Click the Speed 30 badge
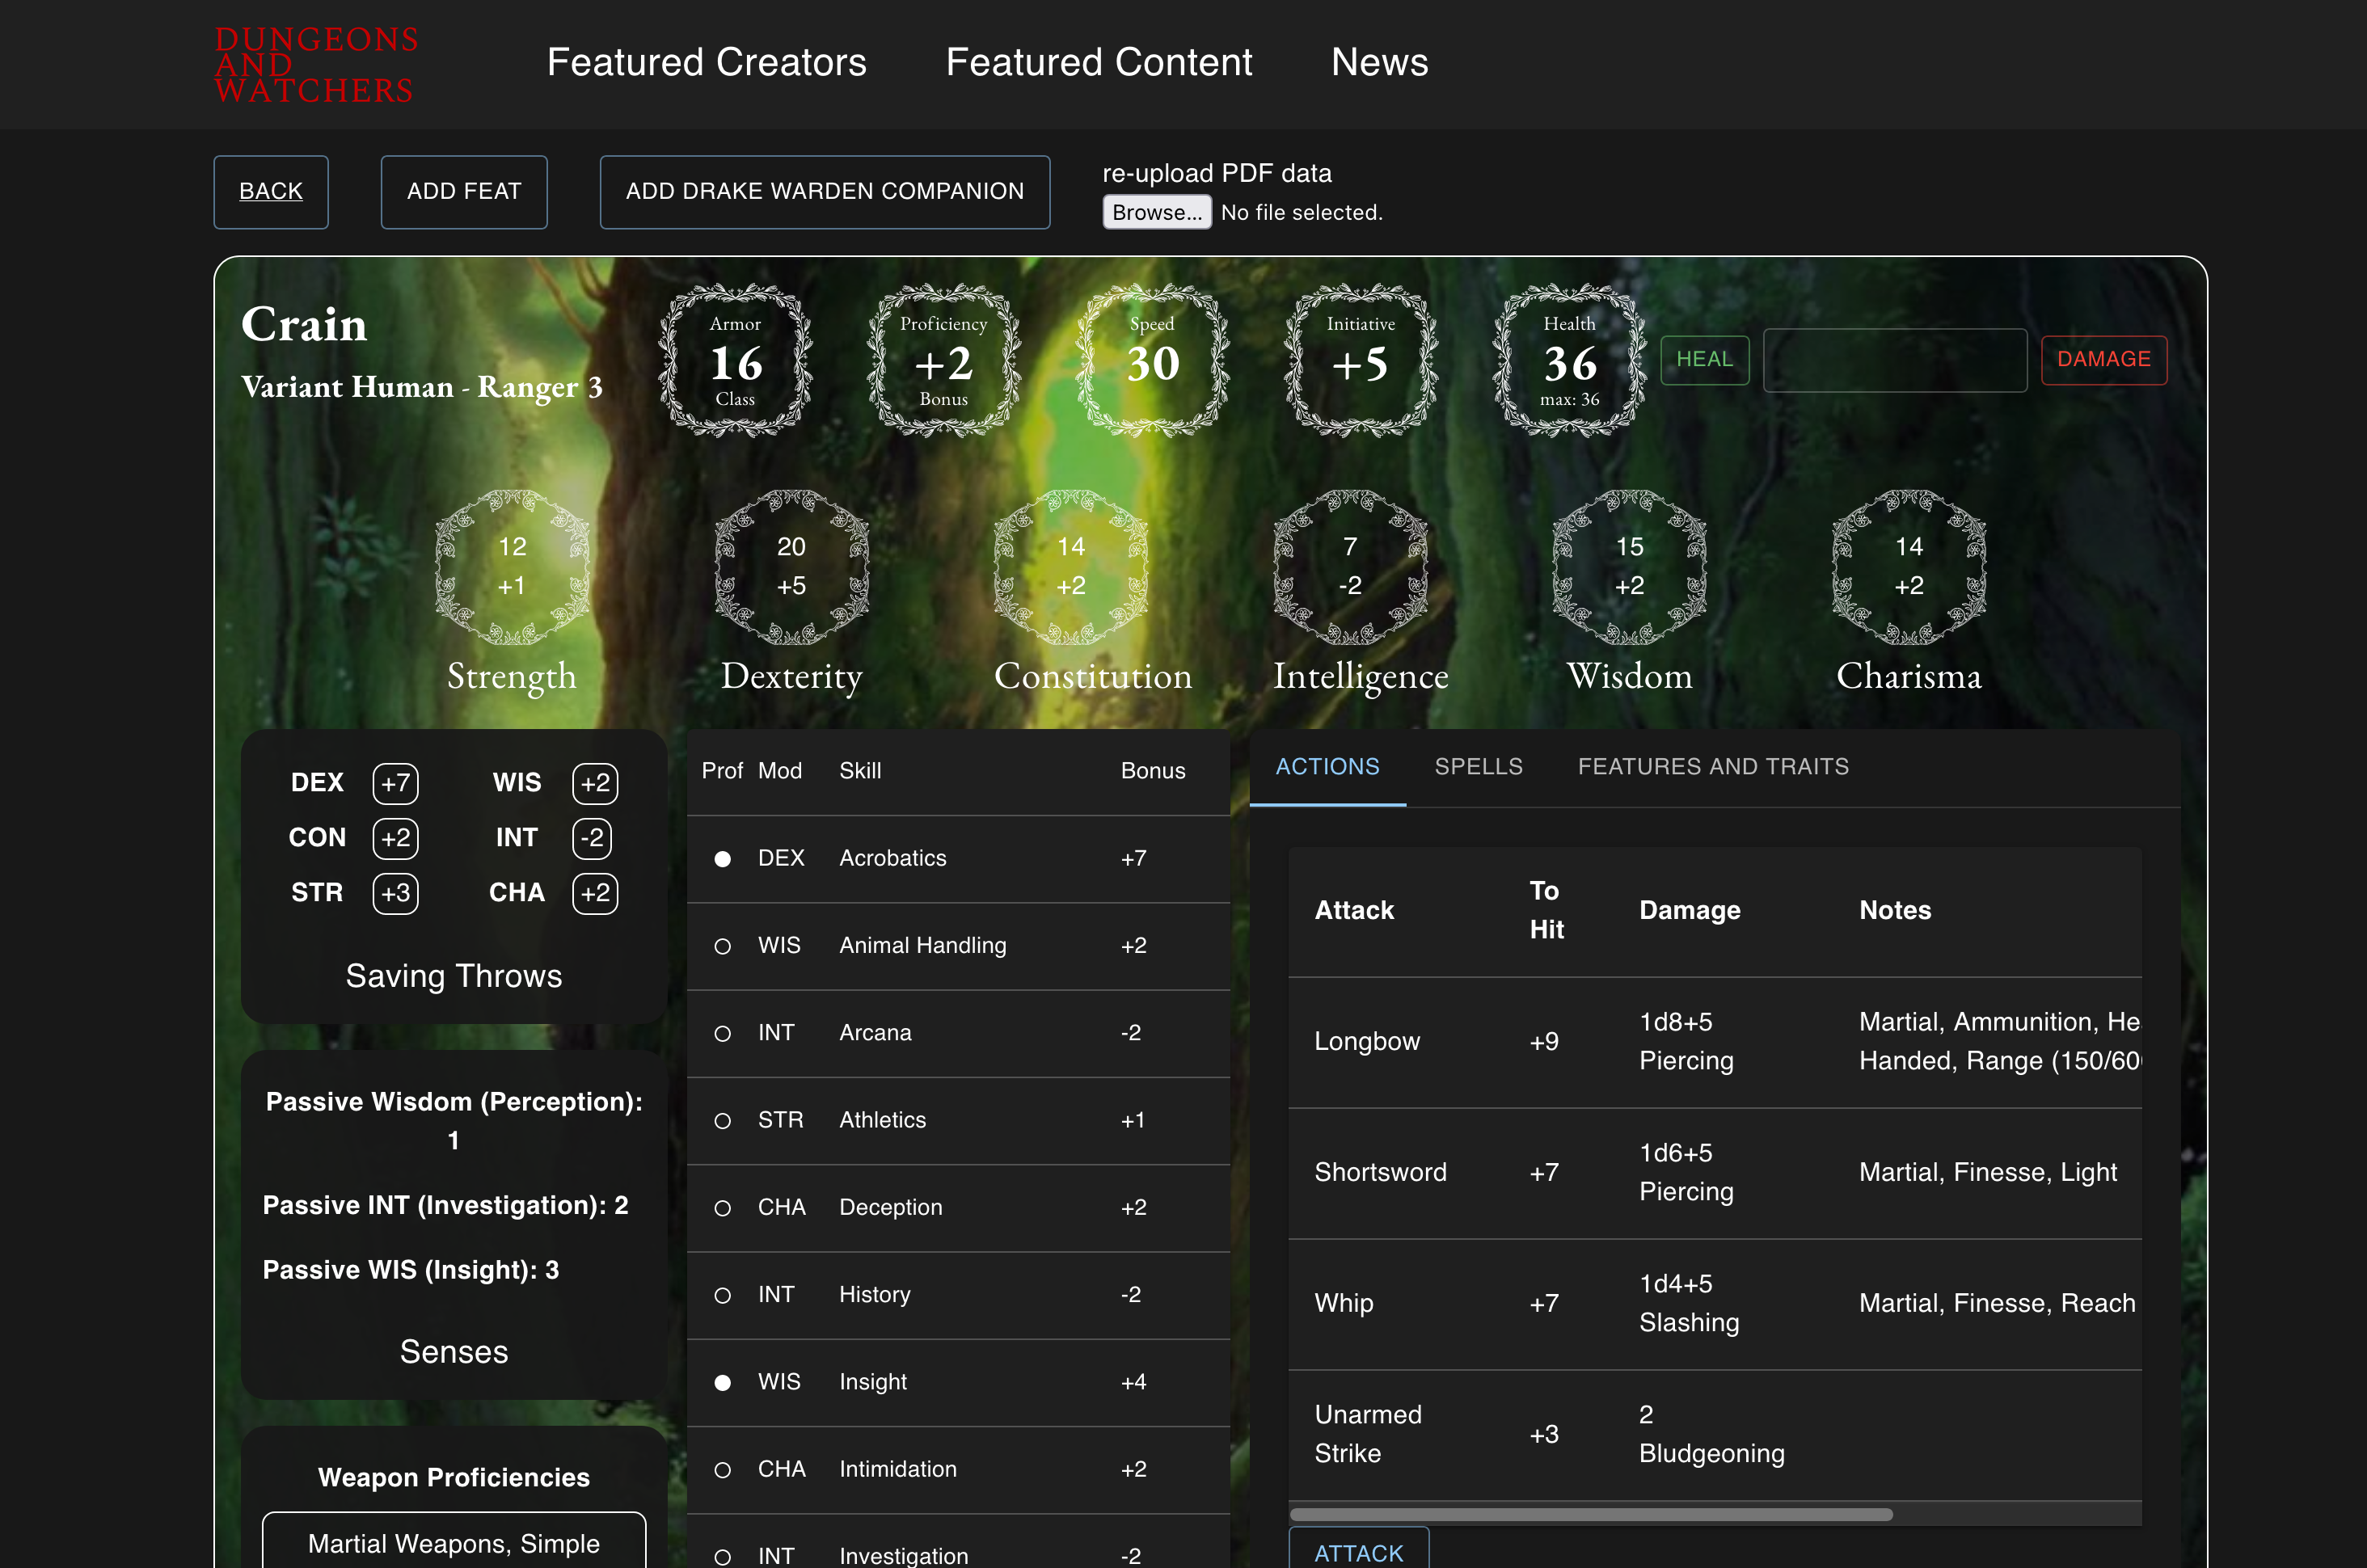This screenshot has width=2367, height=1568. point(1152,361)
